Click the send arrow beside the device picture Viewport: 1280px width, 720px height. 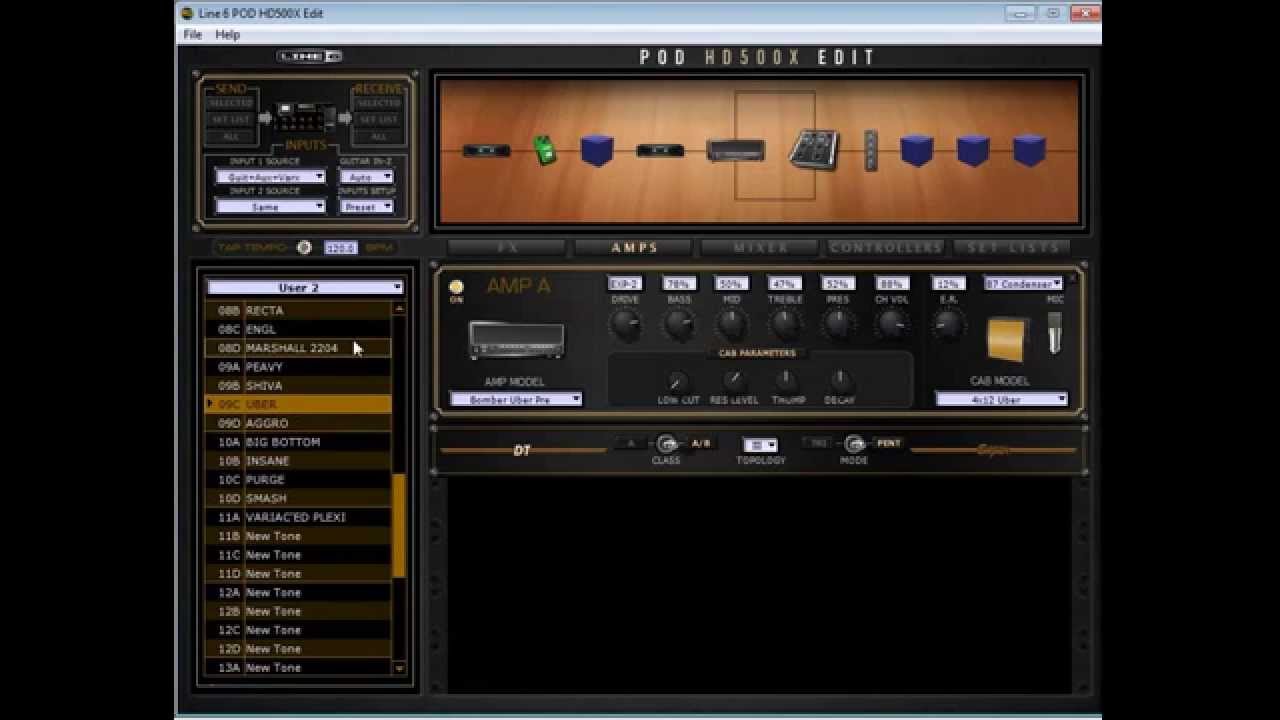click(x=265, y=118)
